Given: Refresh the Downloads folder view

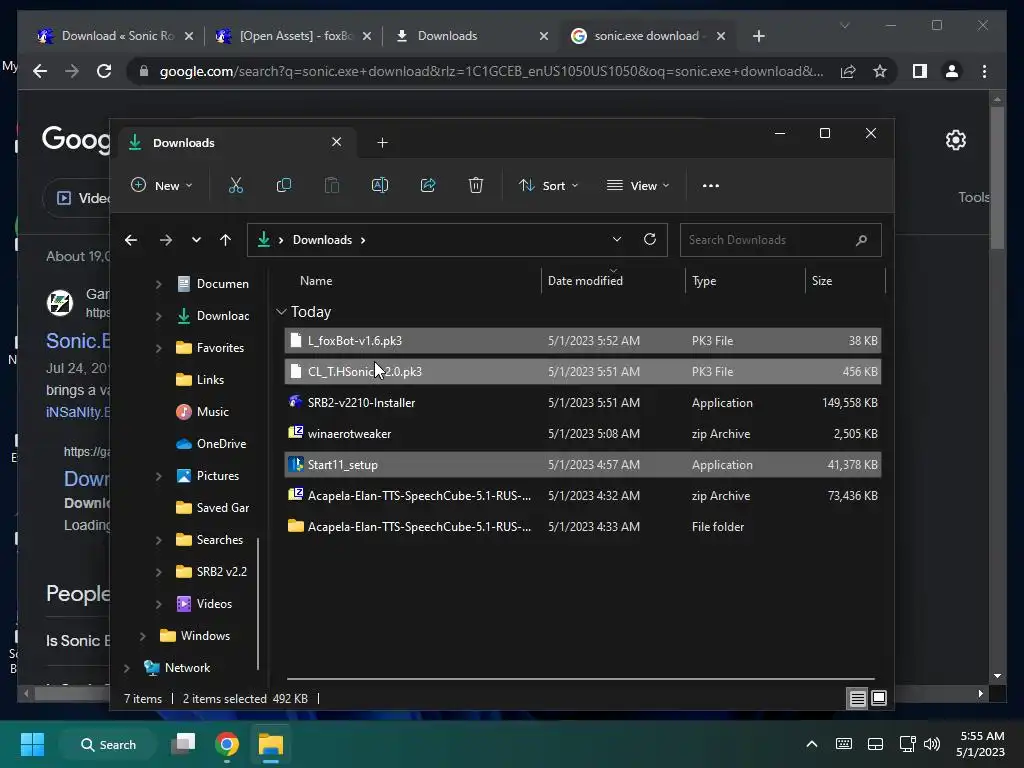Looking at the screenshot, I should (650, 239).
